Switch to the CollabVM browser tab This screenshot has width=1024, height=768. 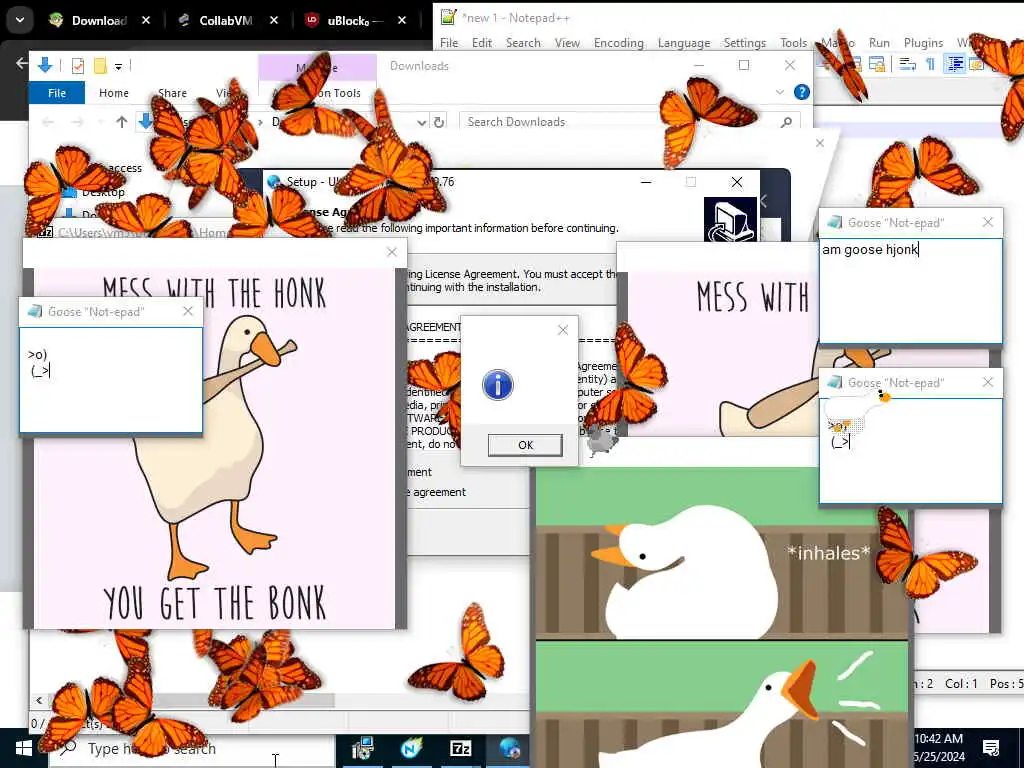tap(225, 20)
